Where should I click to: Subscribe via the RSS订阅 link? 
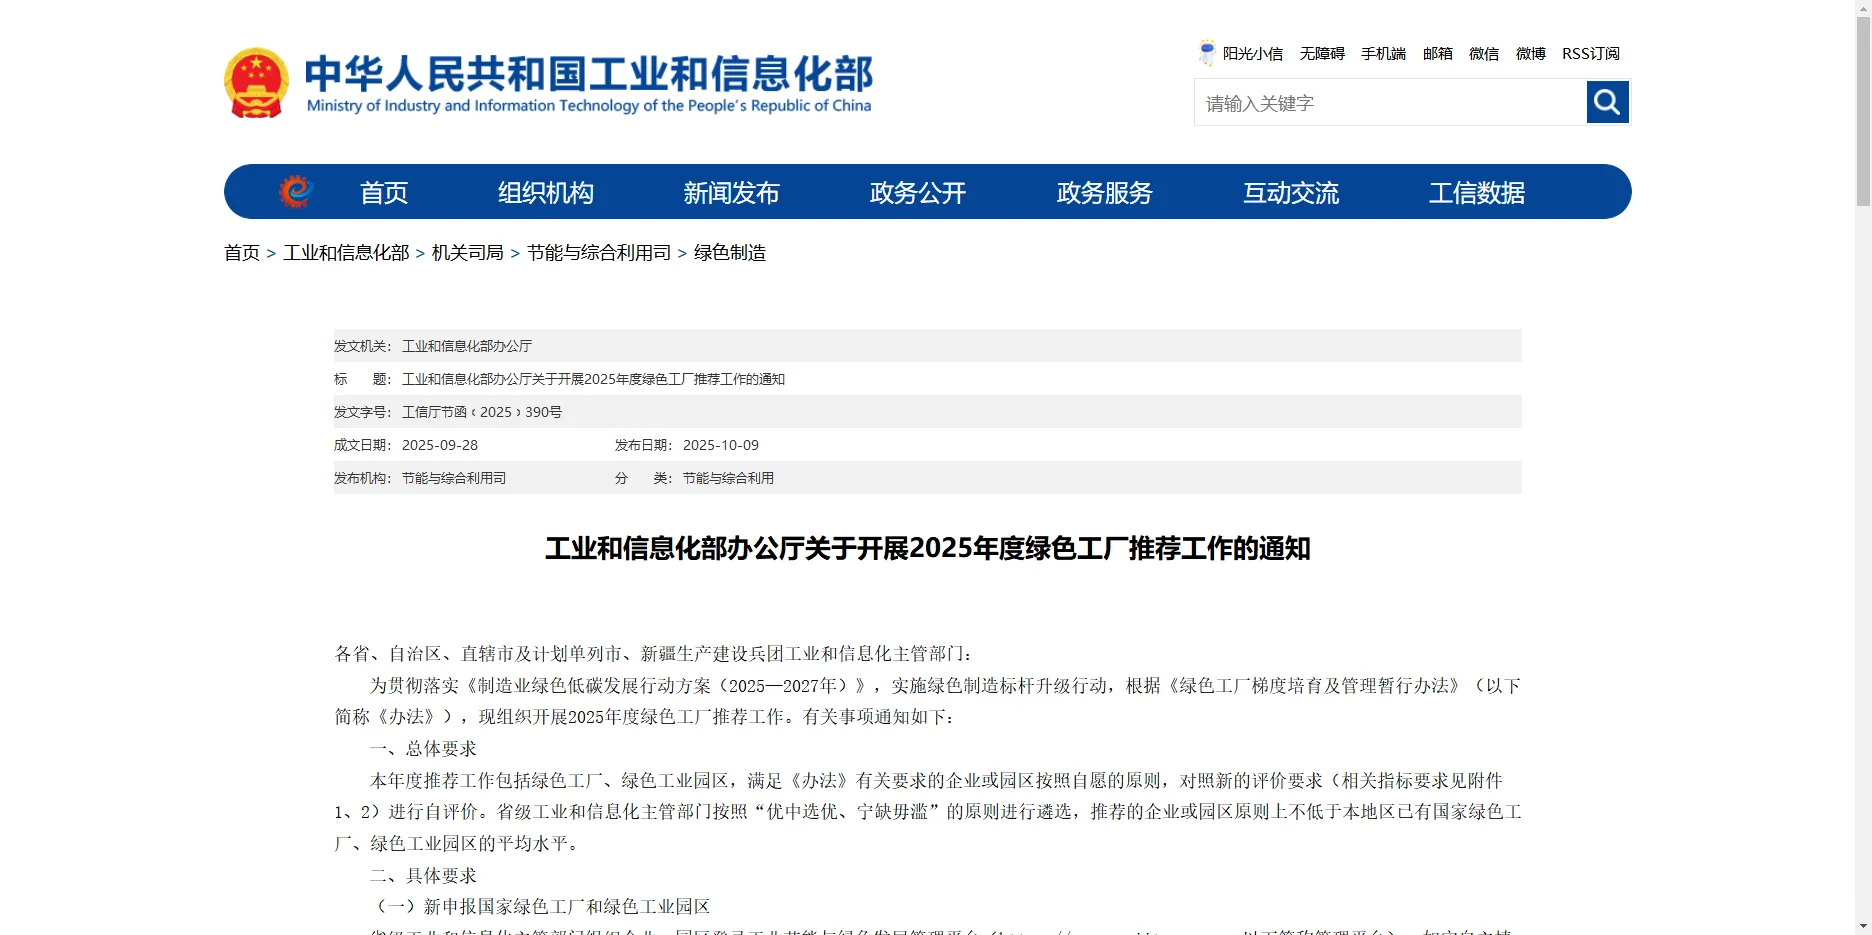click(1591, 53)
